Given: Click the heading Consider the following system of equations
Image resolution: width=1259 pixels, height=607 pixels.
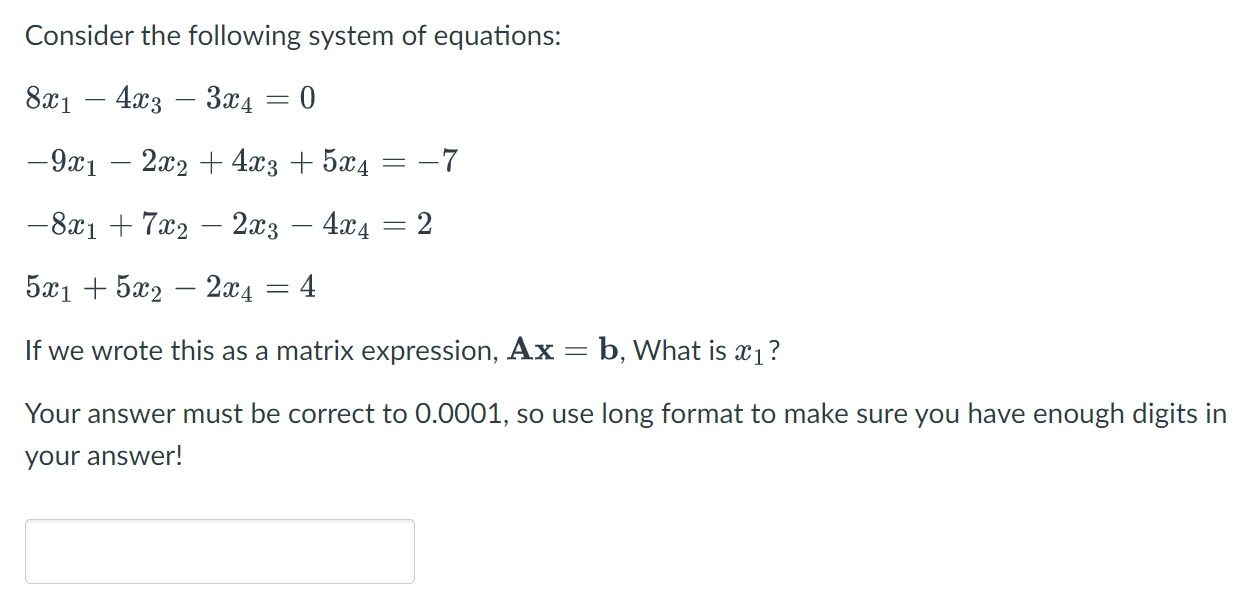Looking at the screenshot, I should (x=292, y=35).
